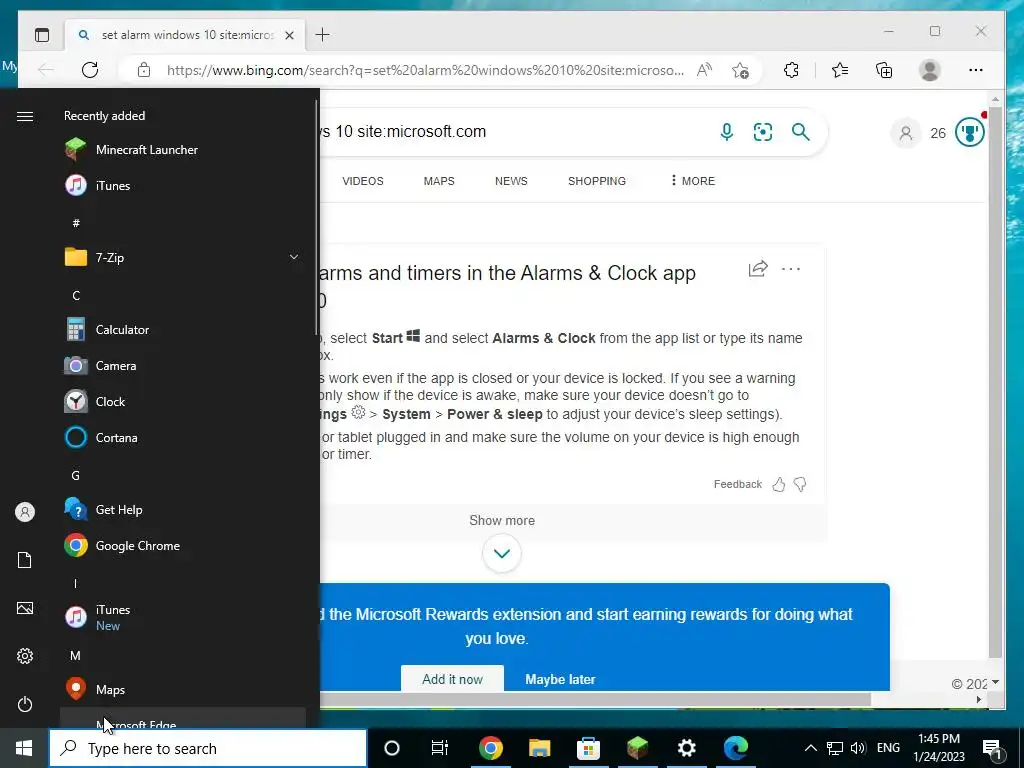The width and height of the screenshot is (1024, 768).
Task: Switch to Edge on the taskbar
Action: click(x=735, y=748)
